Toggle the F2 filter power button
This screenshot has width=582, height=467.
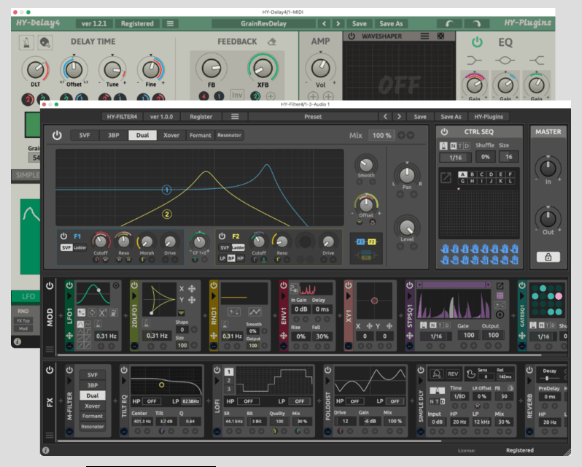pos(222,236)
